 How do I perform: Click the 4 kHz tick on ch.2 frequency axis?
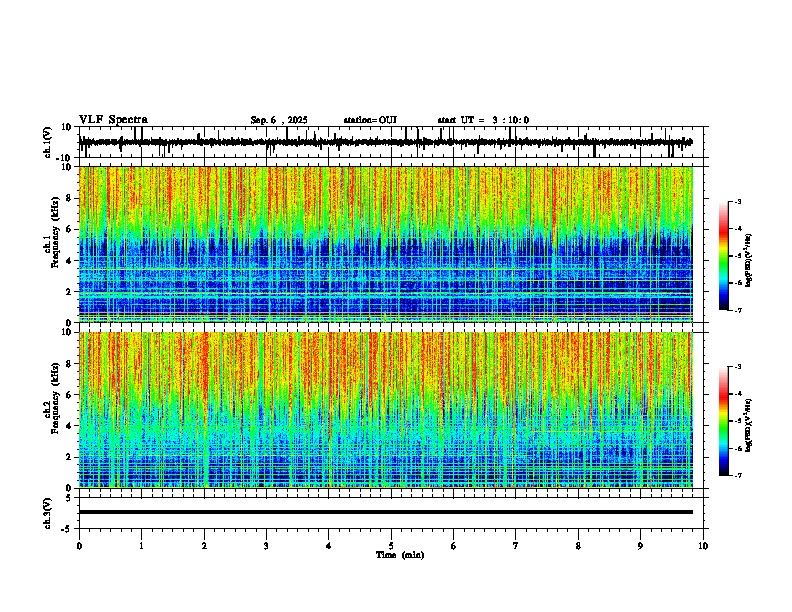69,426
